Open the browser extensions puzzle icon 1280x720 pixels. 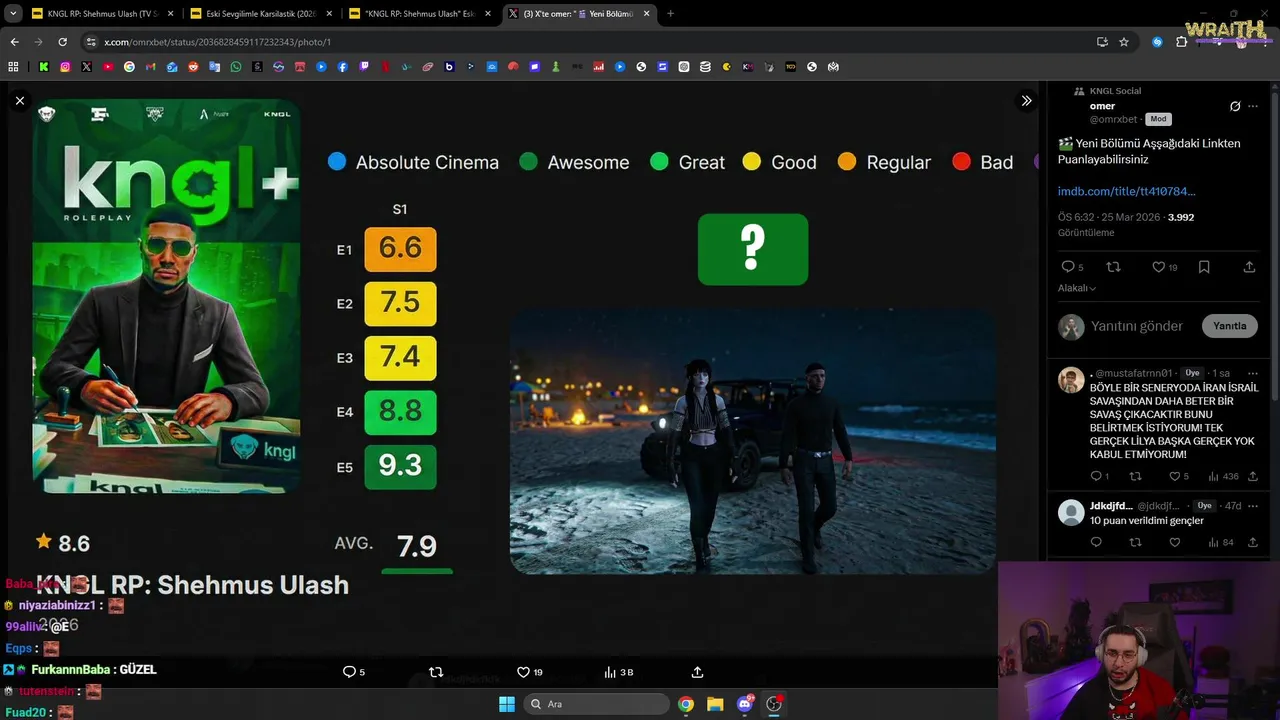(1181, 42)
